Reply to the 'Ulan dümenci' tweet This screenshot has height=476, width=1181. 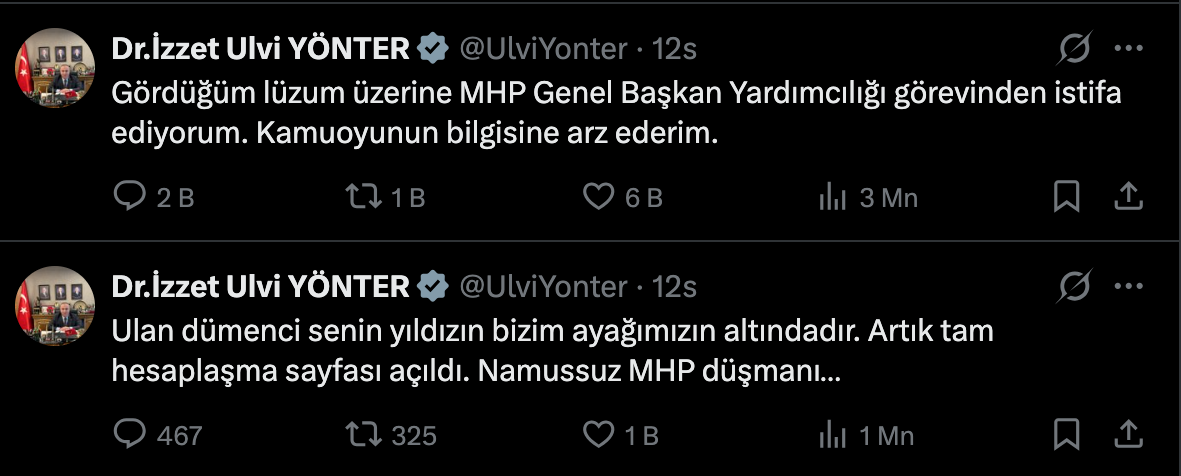point(130,435)
